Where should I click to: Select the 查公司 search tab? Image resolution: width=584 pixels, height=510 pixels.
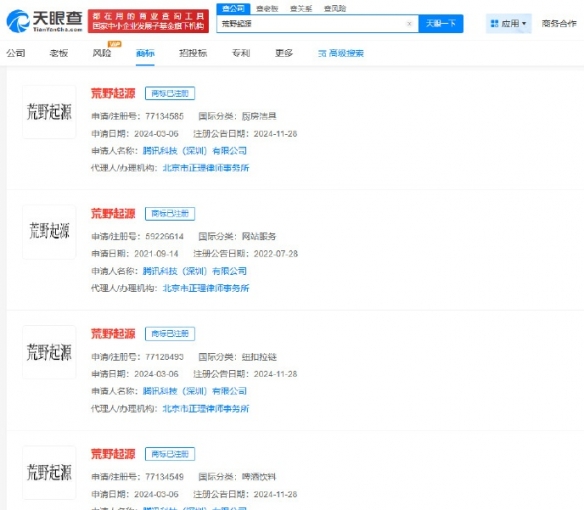(234, 9)
